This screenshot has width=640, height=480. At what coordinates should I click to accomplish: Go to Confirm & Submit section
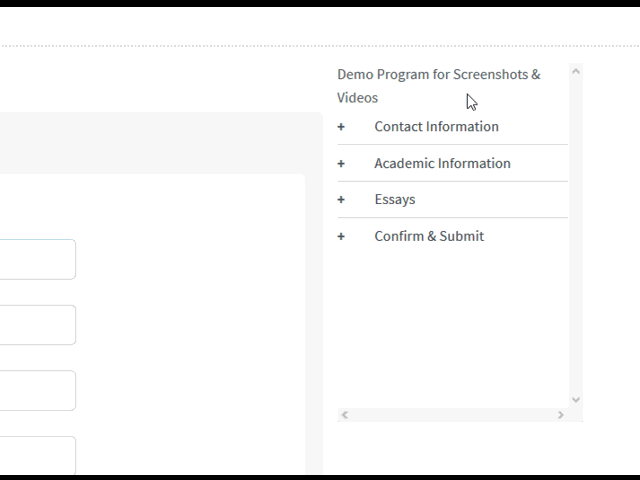429,236
